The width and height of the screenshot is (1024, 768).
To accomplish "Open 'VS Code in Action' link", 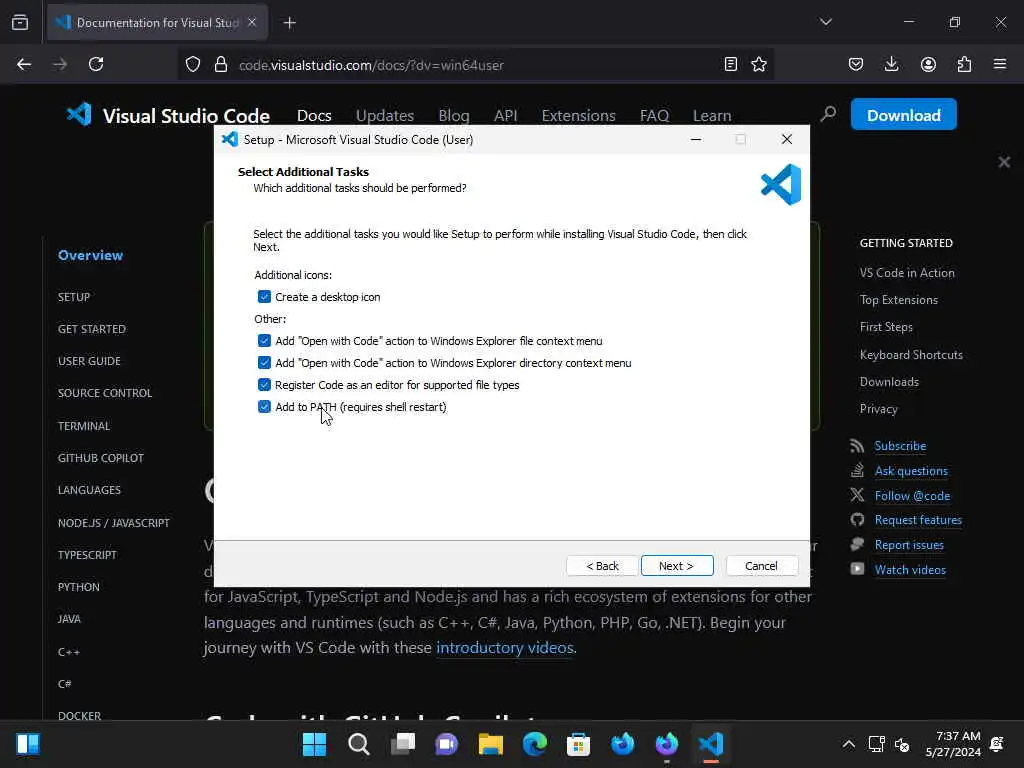I will coord(907,273).
